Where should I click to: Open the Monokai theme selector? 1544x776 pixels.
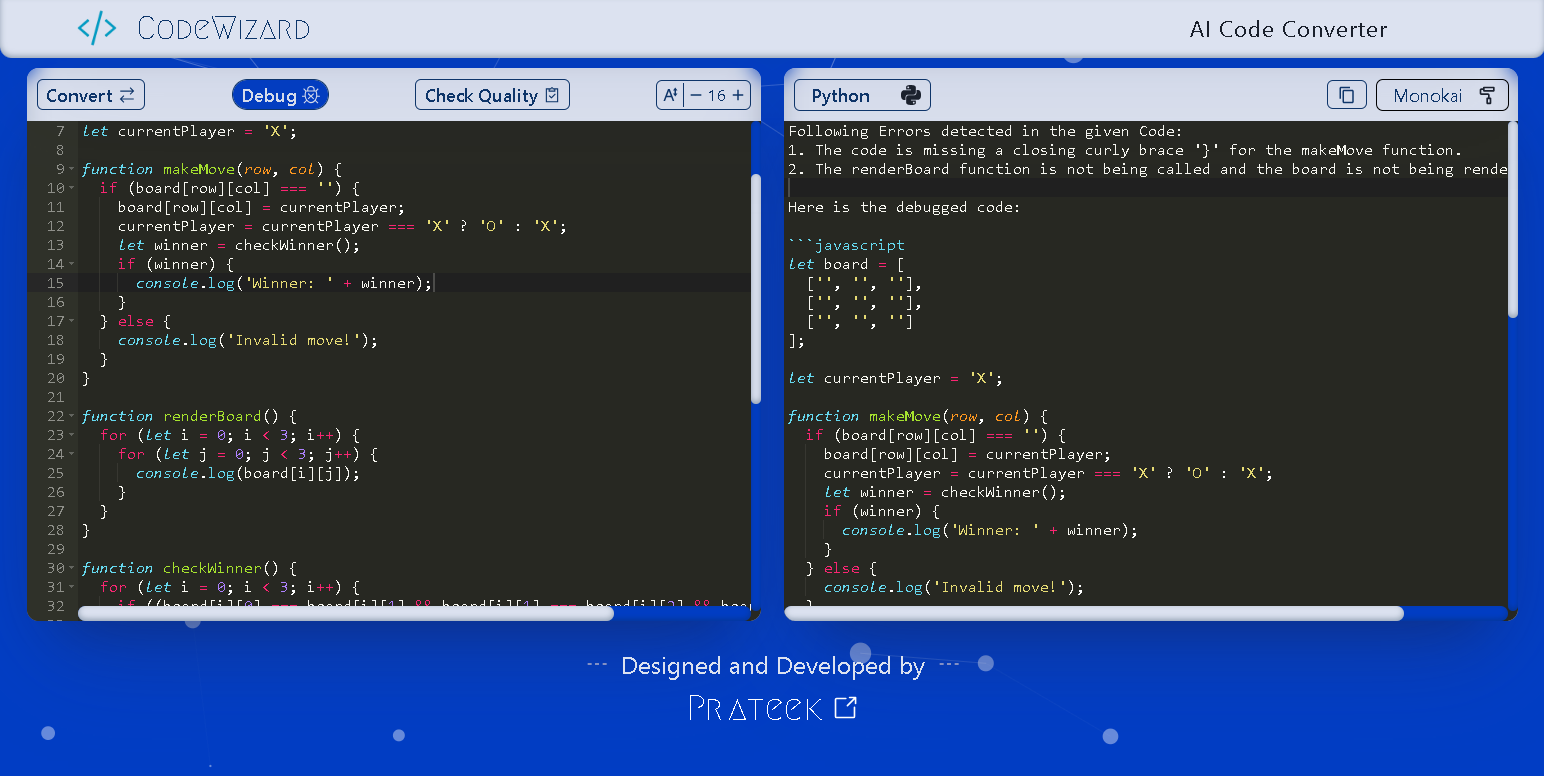[x=1442, y=95]
